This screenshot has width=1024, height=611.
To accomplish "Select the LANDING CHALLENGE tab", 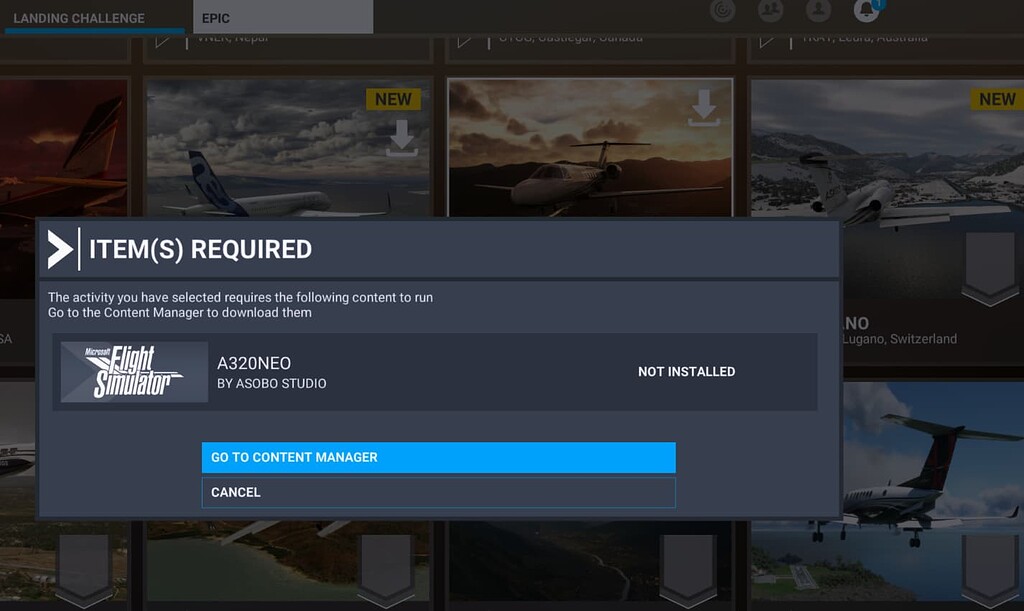I will pyautogui.click(x=78, y=17).
